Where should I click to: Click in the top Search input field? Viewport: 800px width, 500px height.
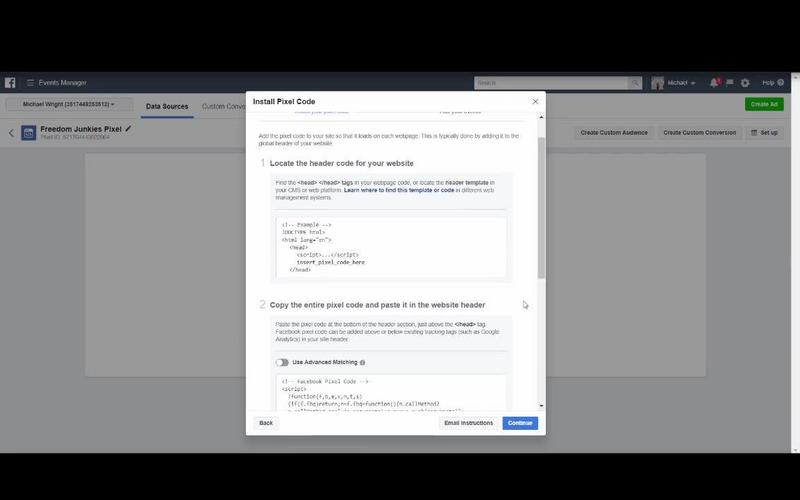(x=551, y=83)
